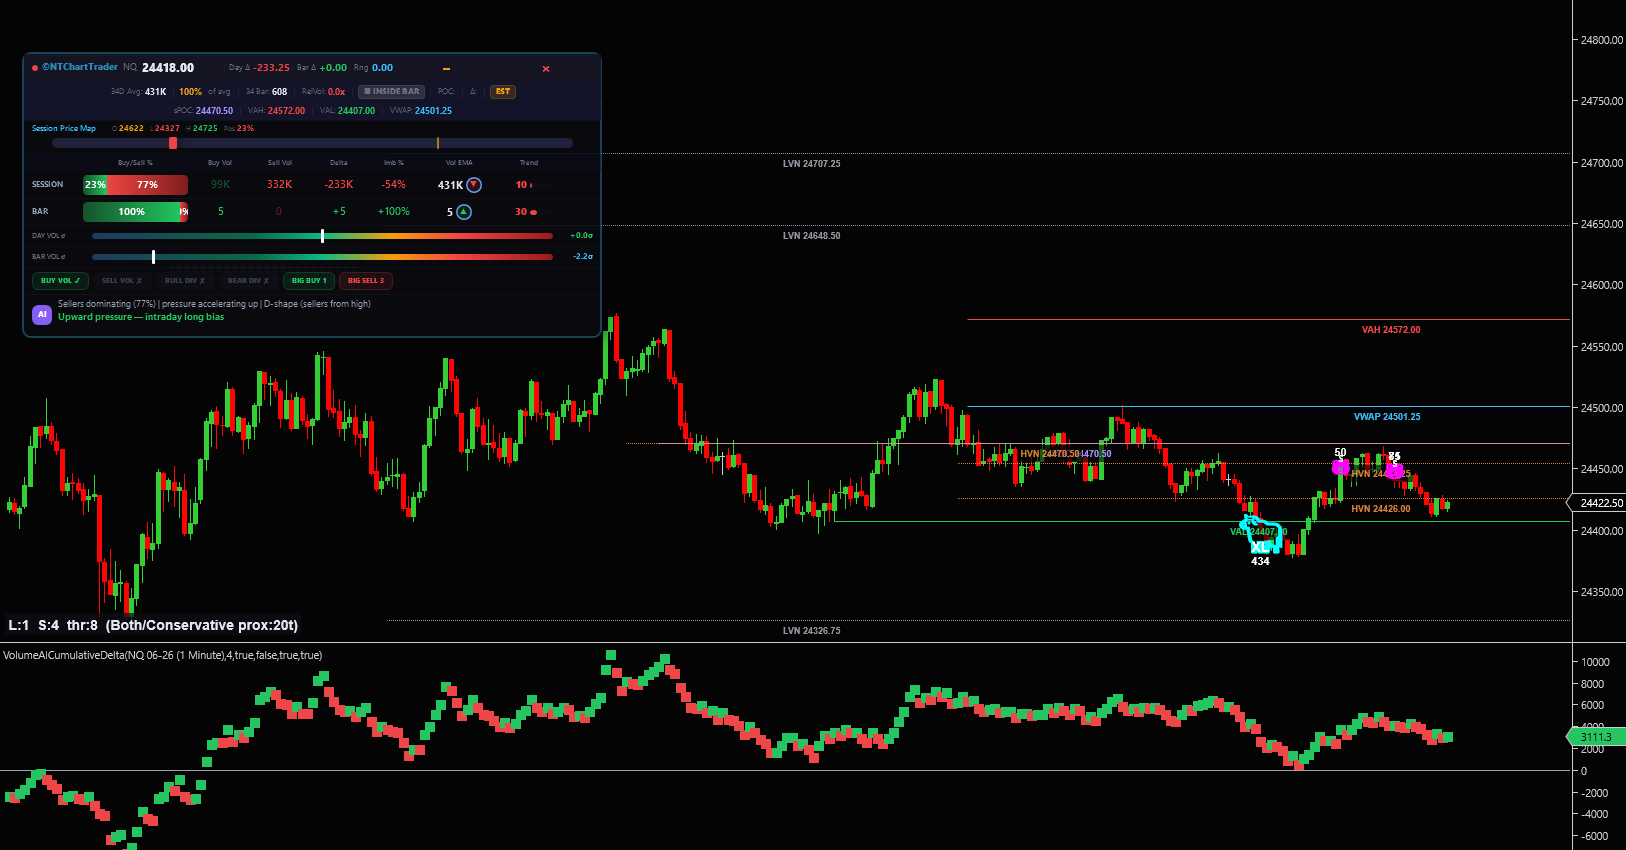The height and width of the screenshot is (850, 1626).
Task: Click the 'VAH 24572.00' chart label
Action: click(x=1391, y=330)
